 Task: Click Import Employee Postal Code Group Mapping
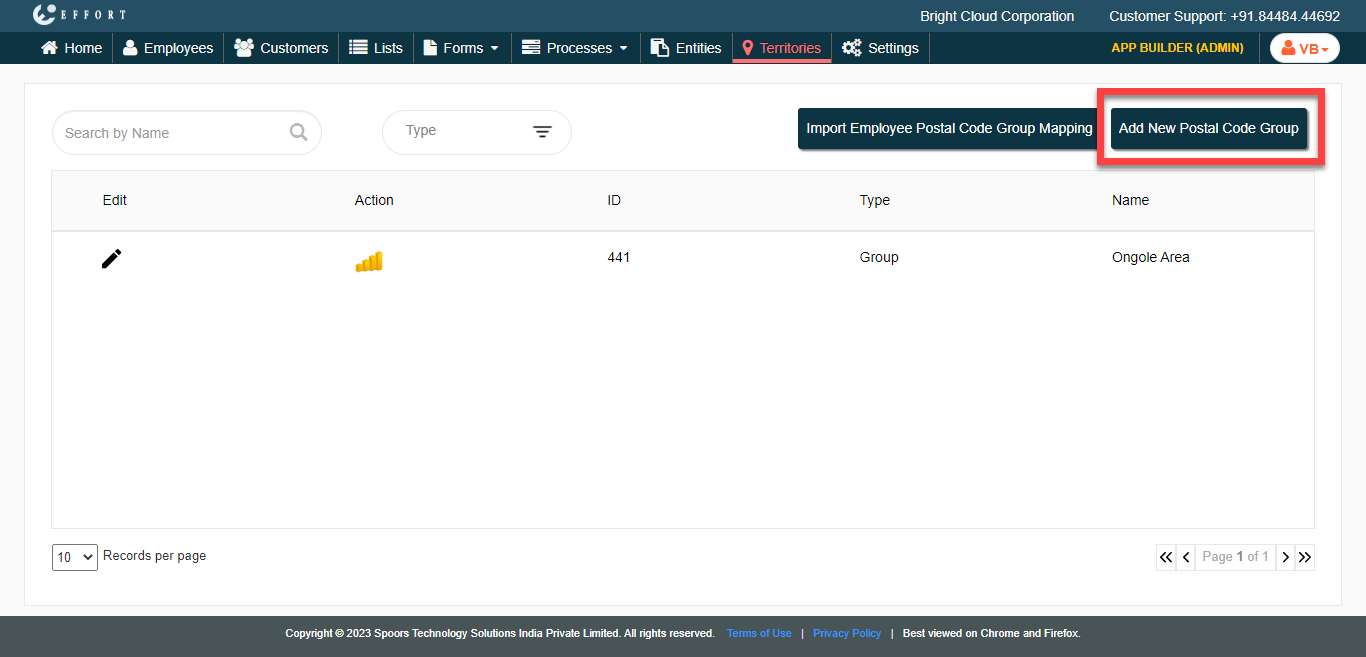[949, 128]
